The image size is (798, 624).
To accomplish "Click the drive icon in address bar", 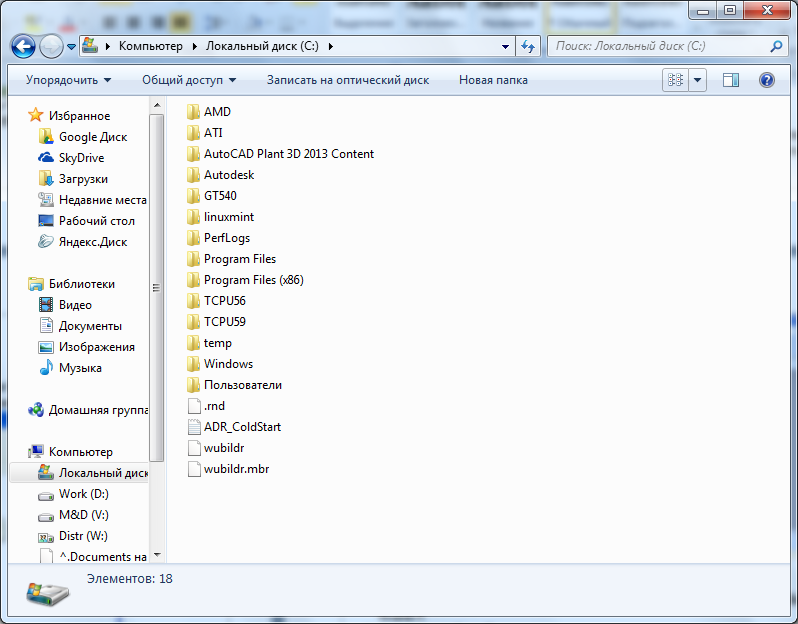I will pyautogui.click(x=90, y=46).
